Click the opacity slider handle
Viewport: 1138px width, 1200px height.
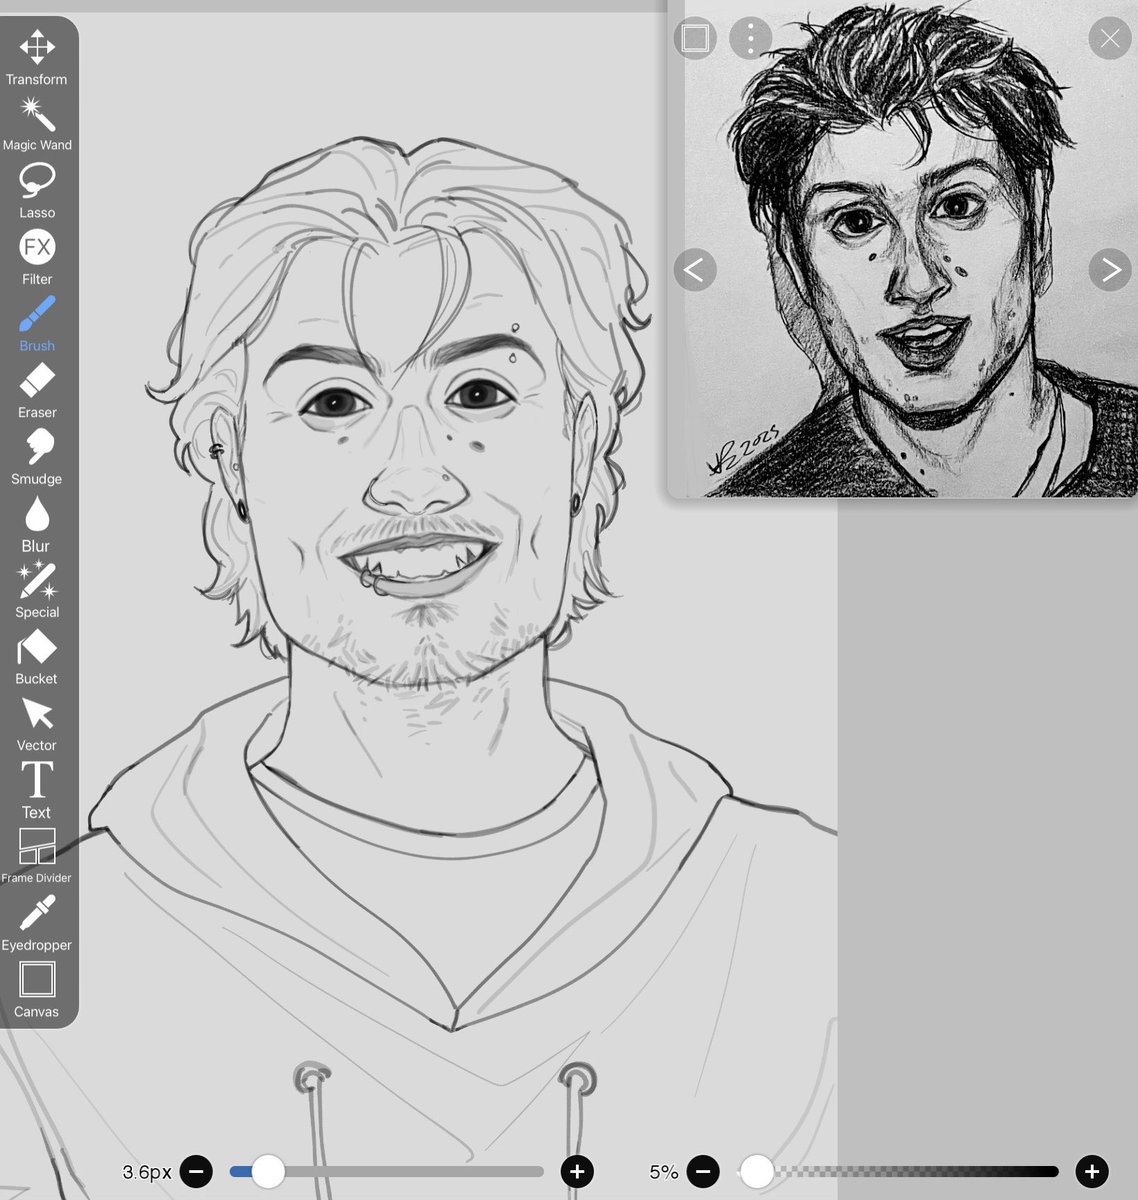click(757, 1171)
